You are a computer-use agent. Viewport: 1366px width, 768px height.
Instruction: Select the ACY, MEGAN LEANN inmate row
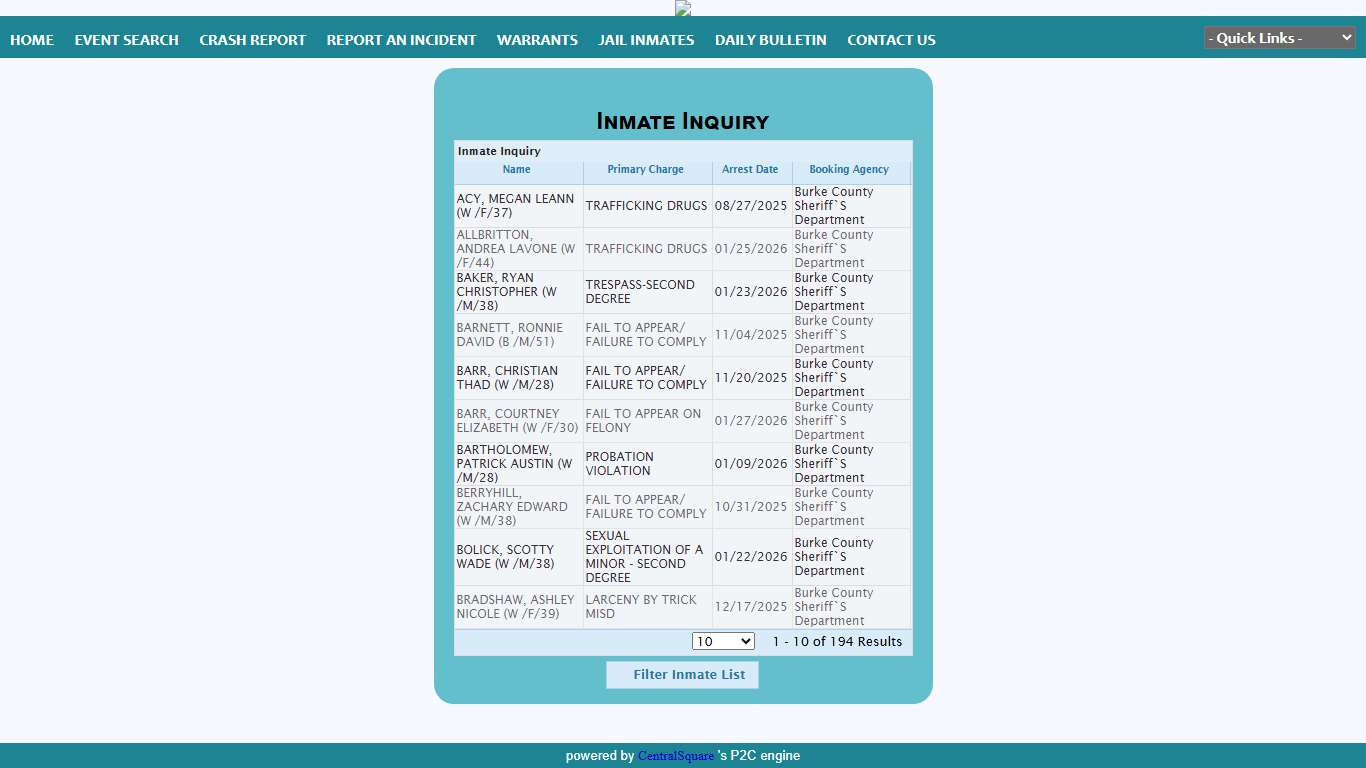click(x=515, y=206)
